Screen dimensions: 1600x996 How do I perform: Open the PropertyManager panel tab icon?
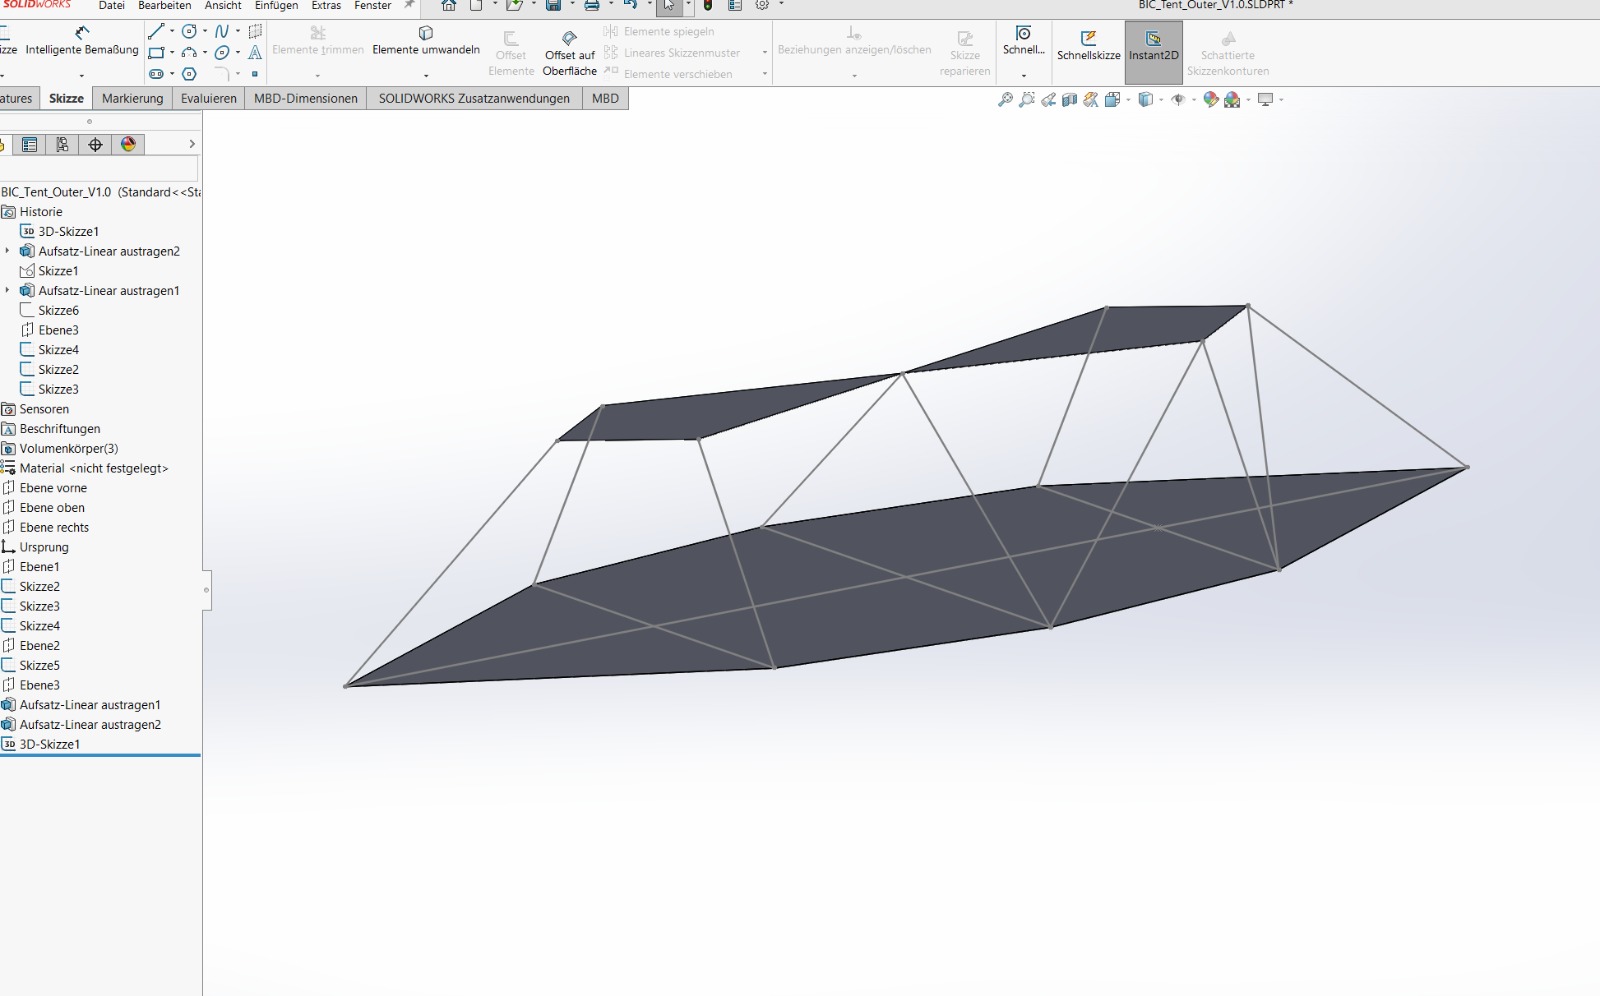tap(30, 145)
